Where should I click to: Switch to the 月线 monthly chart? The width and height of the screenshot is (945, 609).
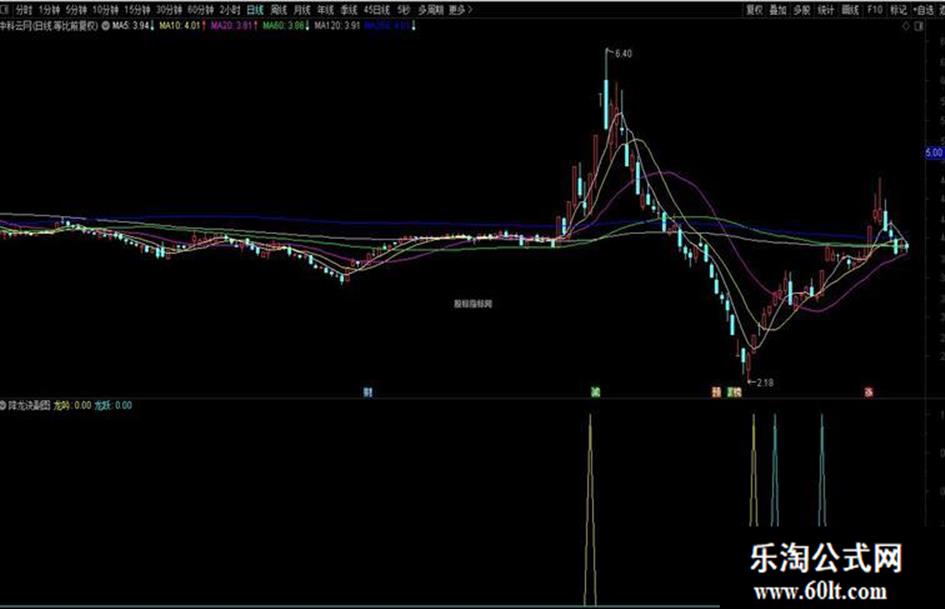(x=302, y=10)
